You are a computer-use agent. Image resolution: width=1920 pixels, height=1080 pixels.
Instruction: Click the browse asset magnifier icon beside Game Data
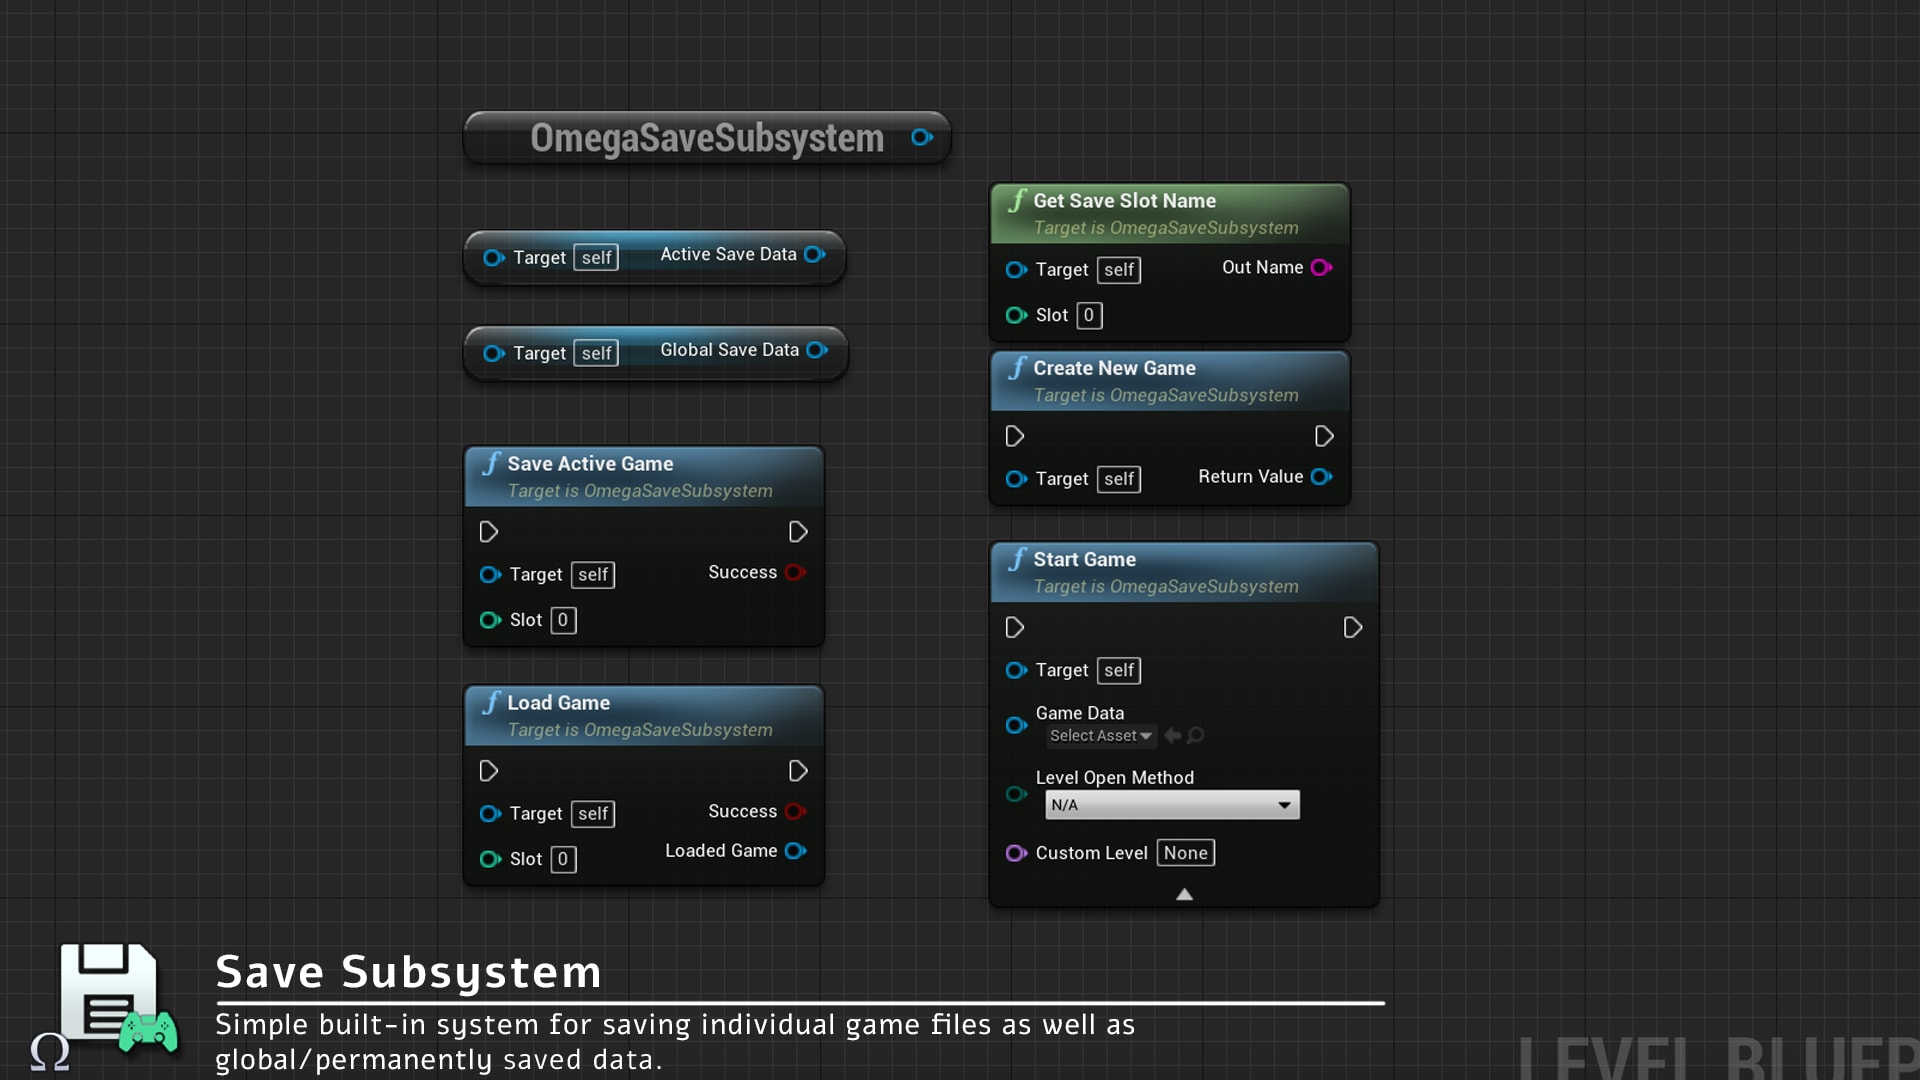pyautogui.click(x=1197, y=736)
